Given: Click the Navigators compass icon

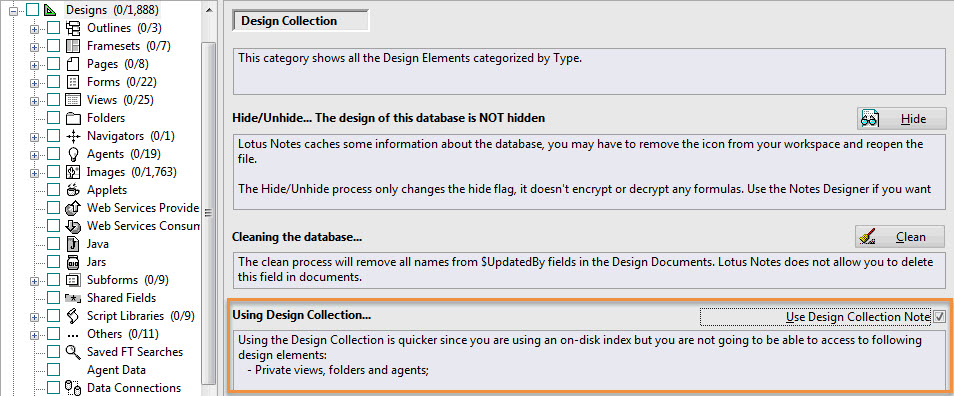Looking at the screenshot, I should click(73, 136).
